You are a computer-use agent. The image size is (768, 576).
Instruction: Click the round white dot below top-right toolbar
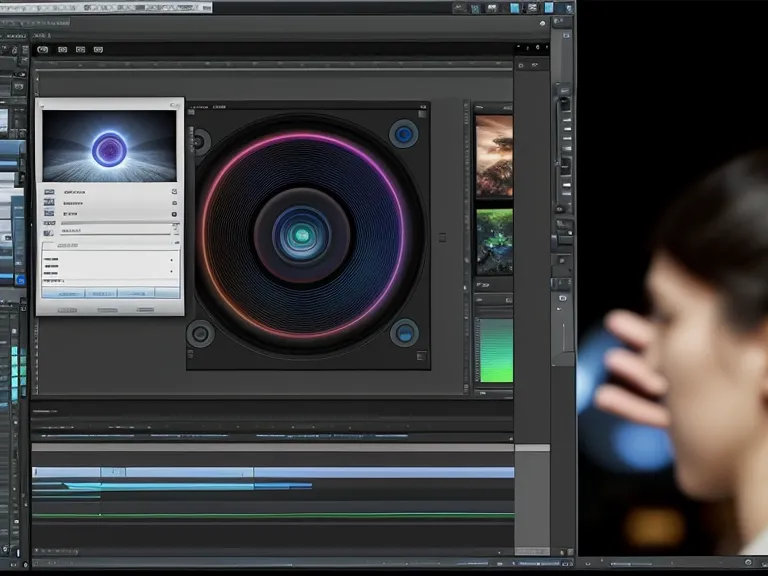(x=542, y=23)
